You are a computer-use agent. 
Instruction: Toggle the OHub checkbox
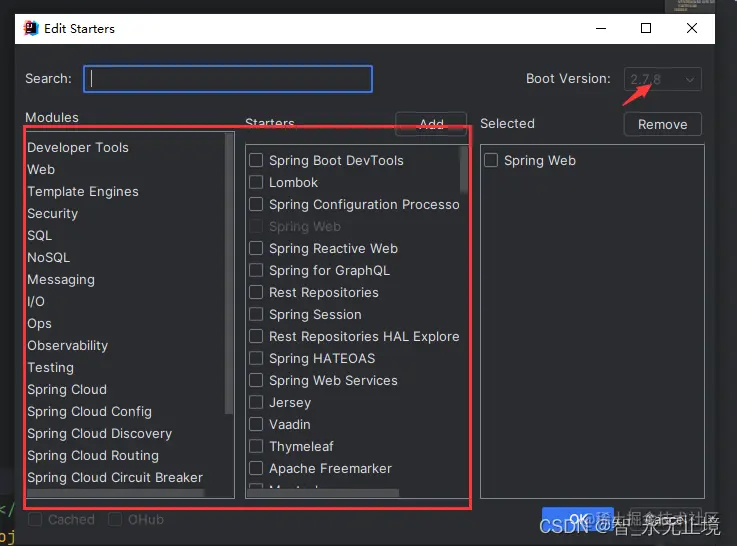pos(115,520)
